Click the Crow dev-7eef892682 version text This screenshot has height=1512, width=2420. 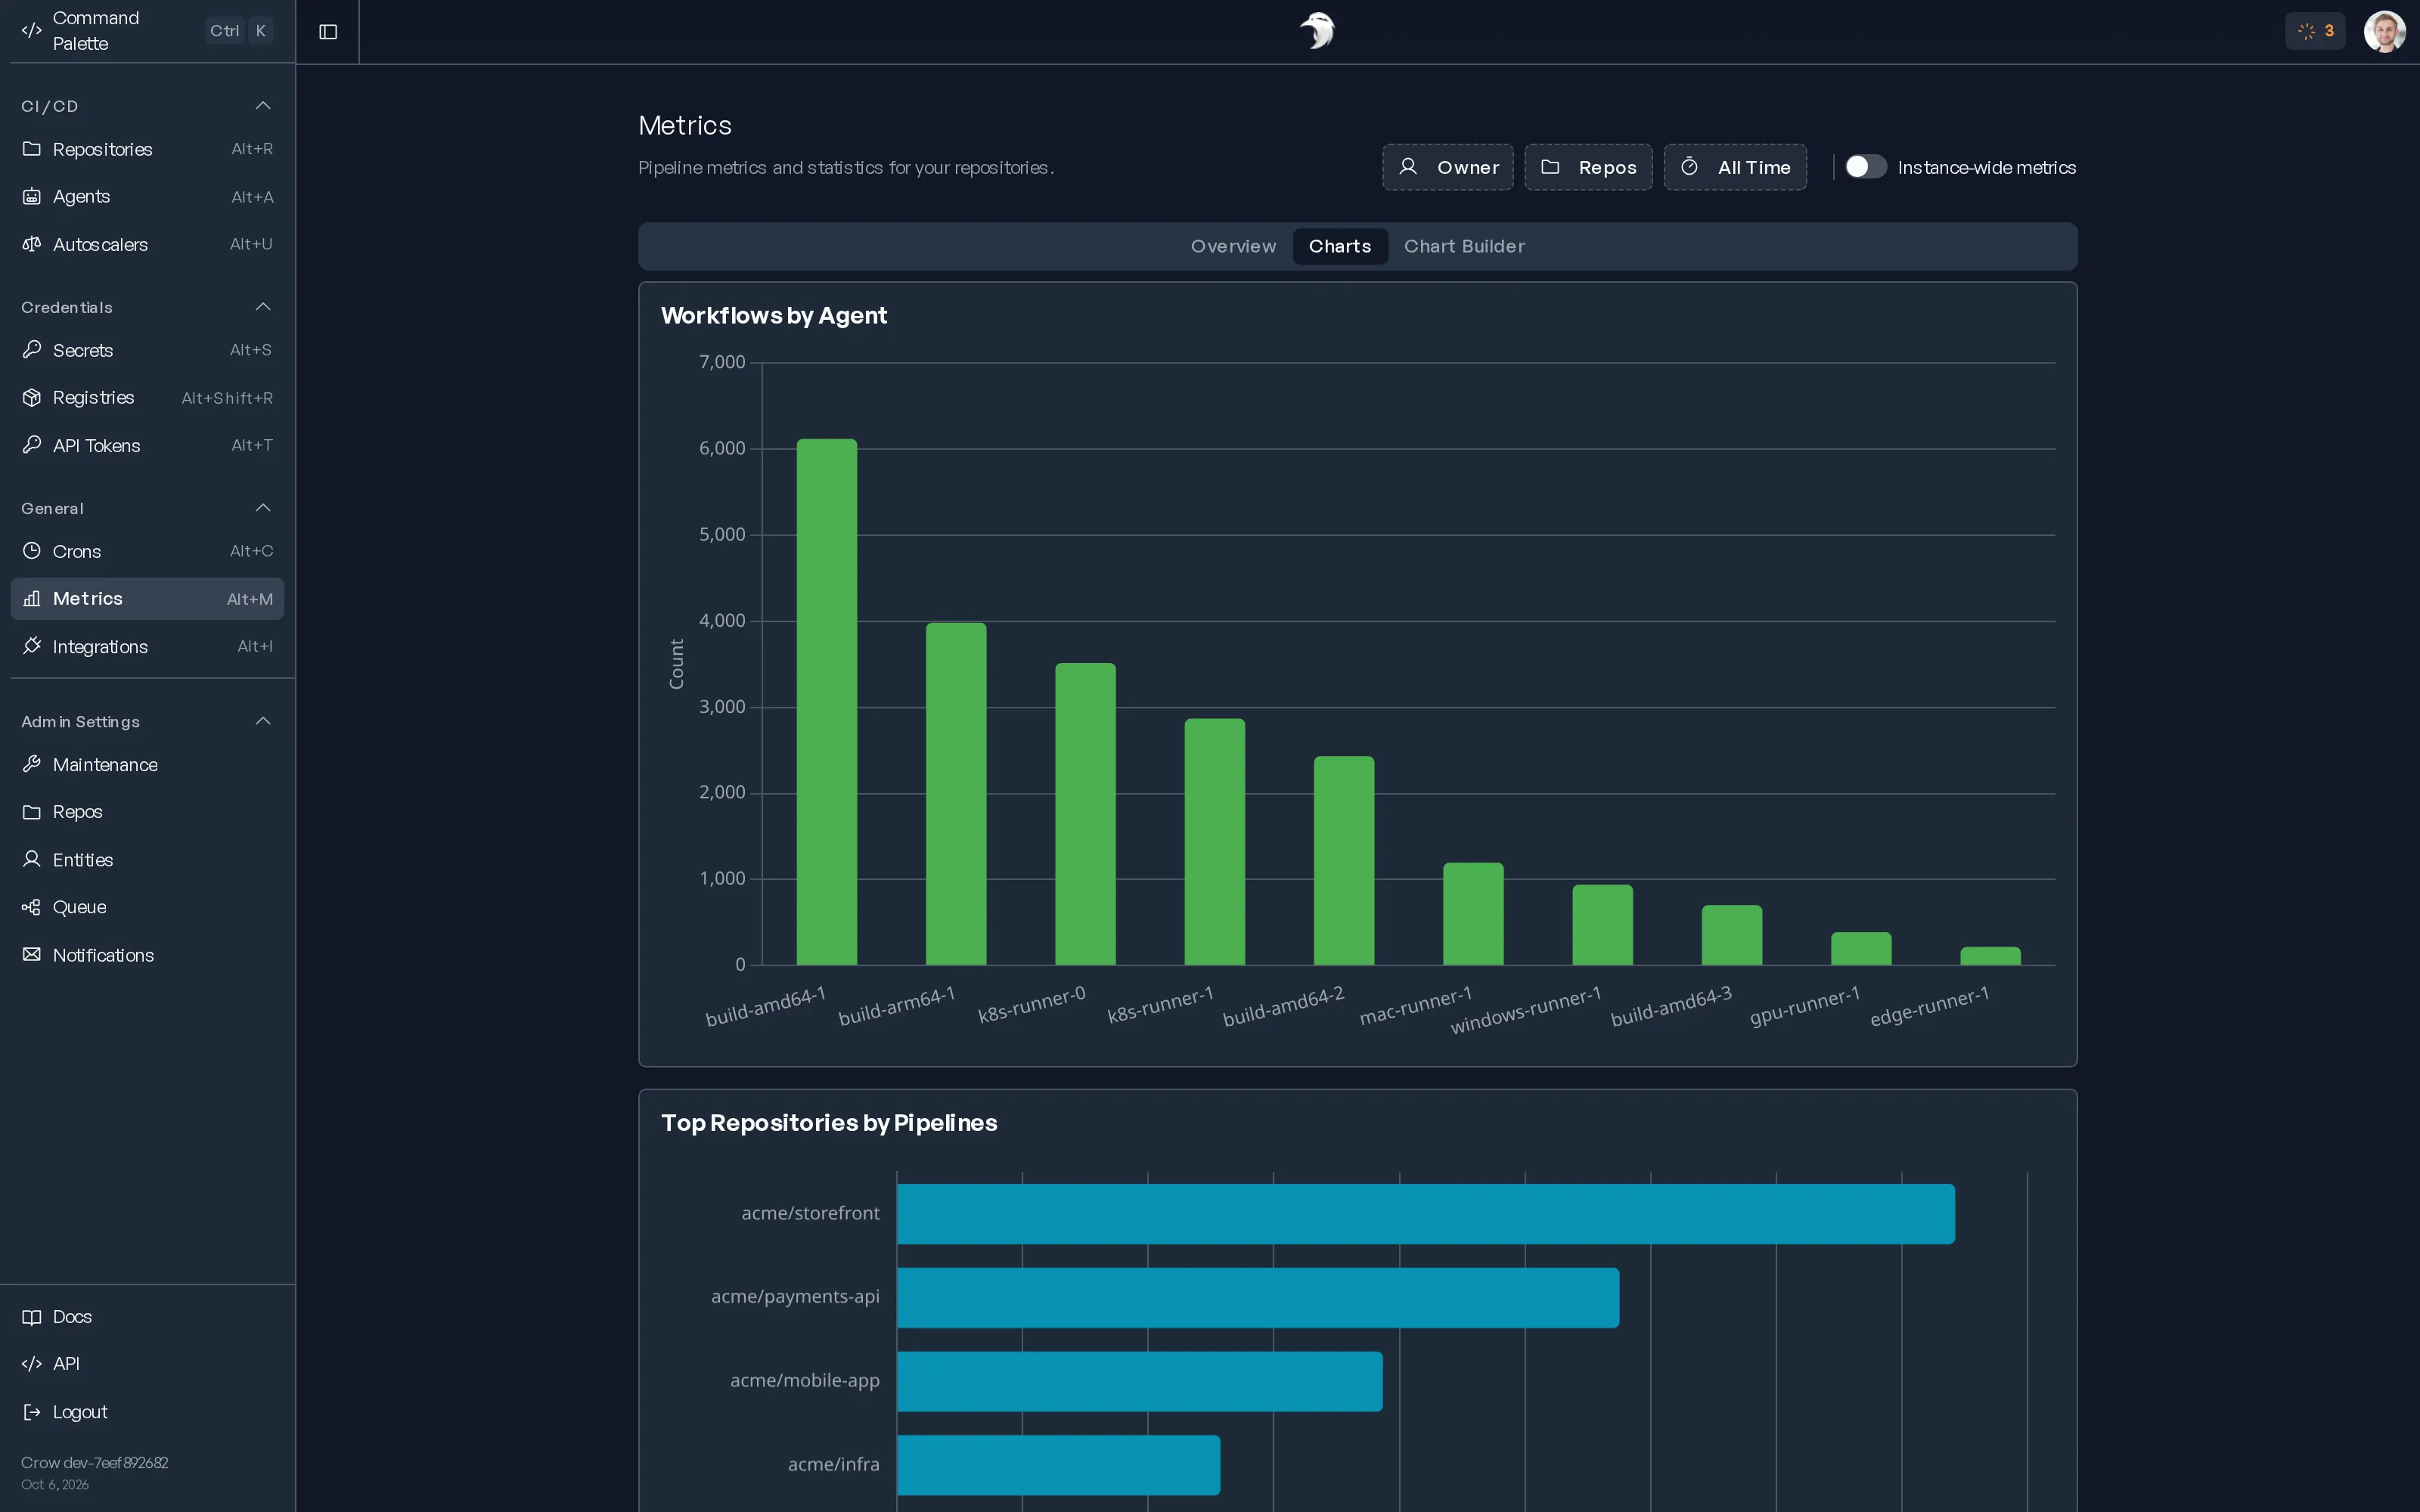[94, 1462]
